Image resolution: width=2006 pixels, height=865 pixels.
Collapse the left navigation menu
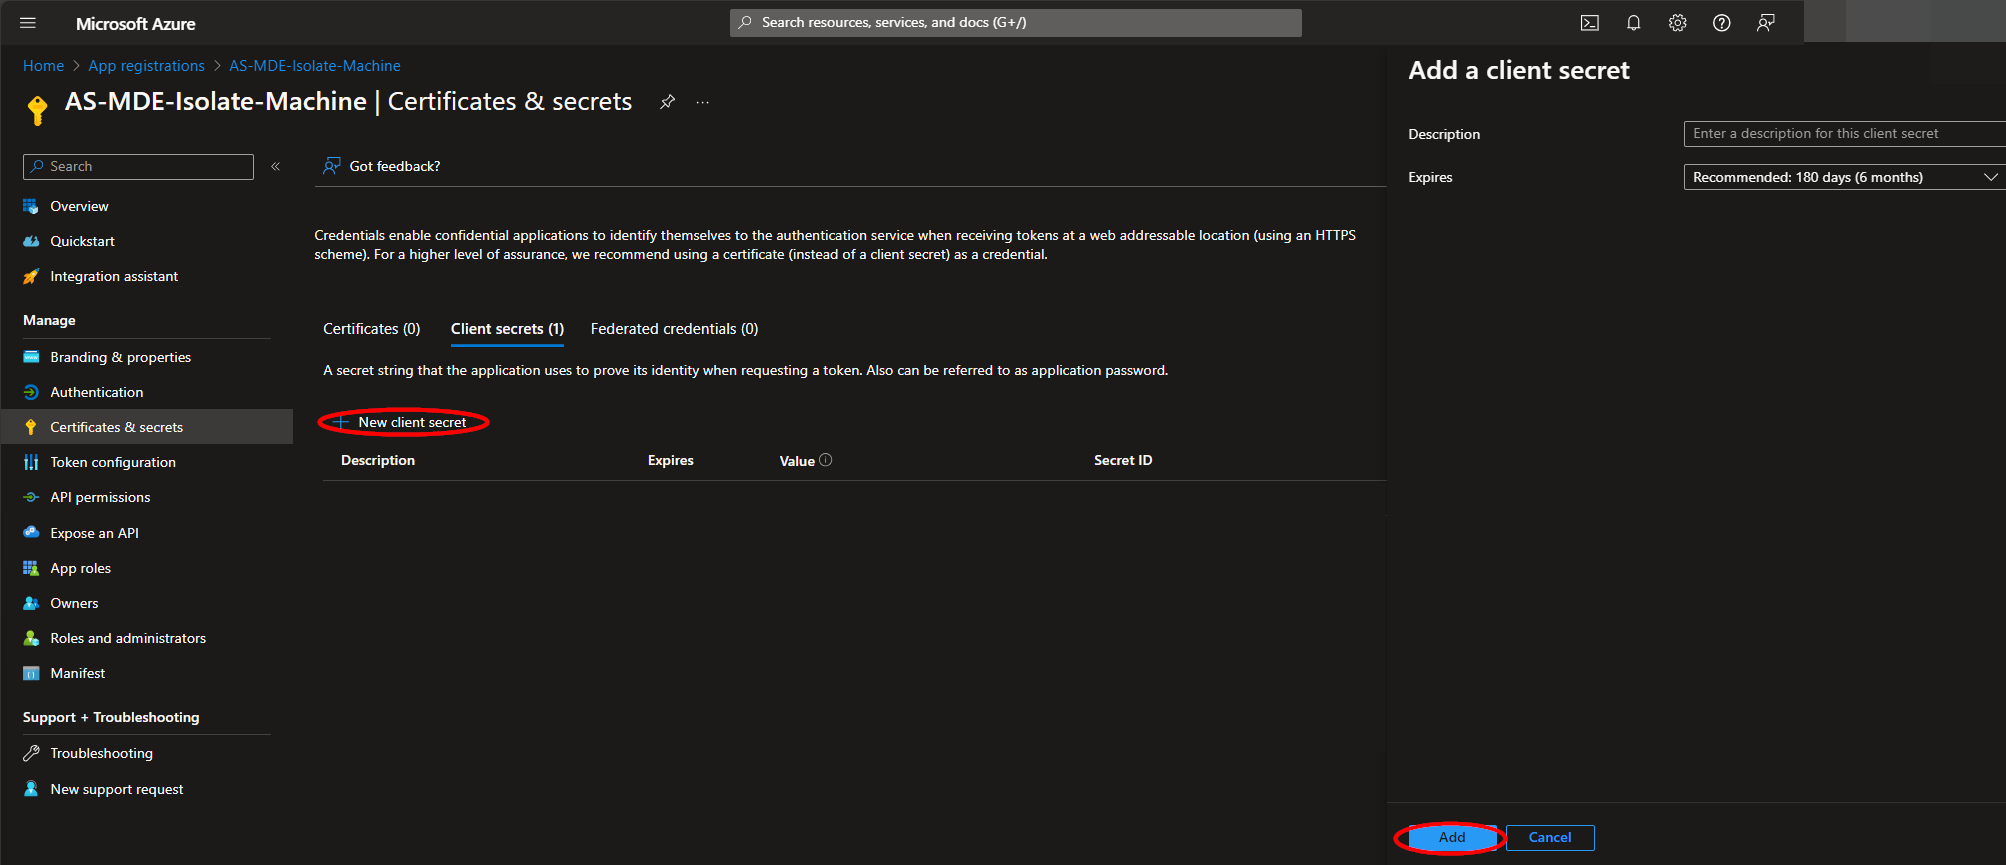coord(275,166)
